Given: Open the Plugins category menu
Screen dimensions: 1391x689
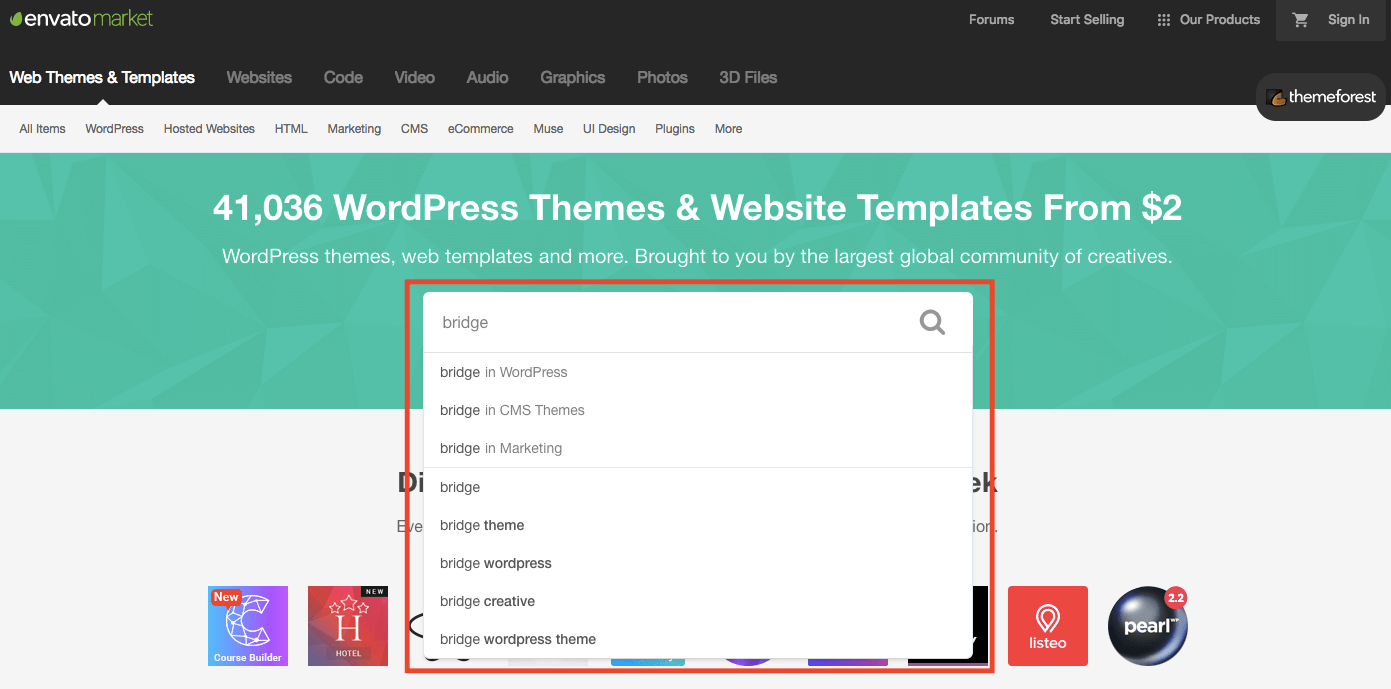Looking at the screenshot, I should (x=675, y=129).
